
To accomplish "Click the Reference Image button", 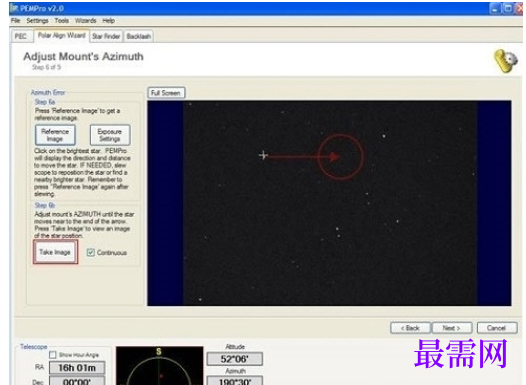I will (55, 135).
